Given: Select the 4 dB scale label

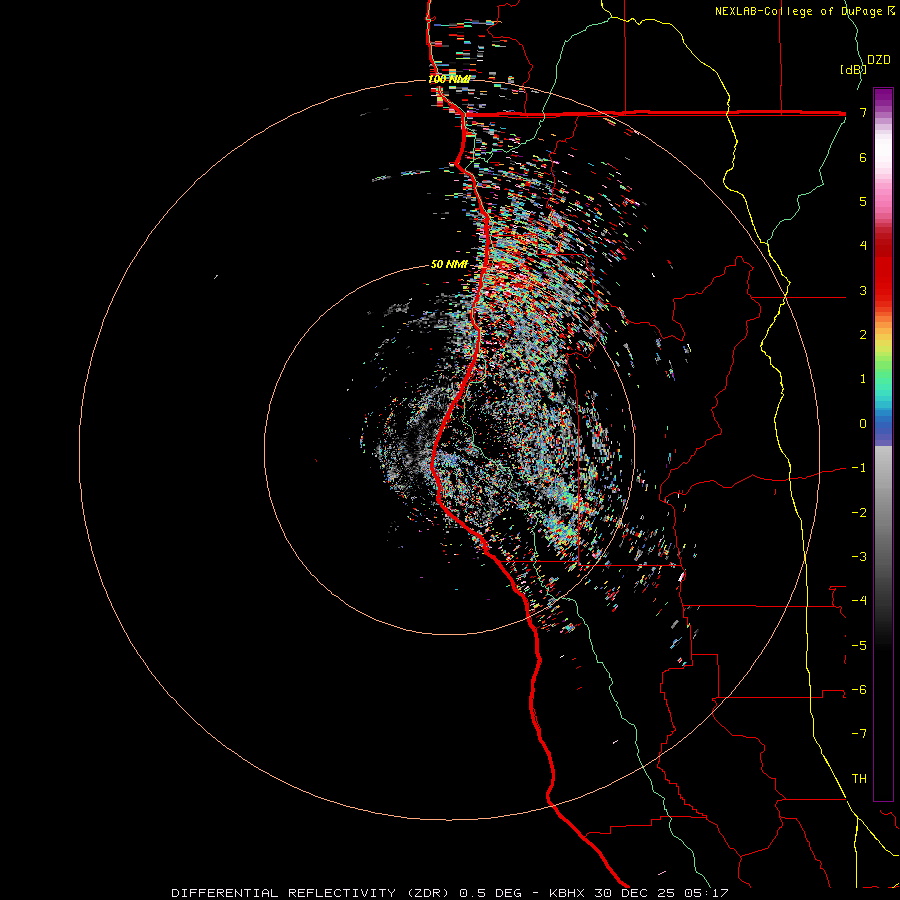Looking at the screenshot, I should pyautogui.click(x=863, y=245).
